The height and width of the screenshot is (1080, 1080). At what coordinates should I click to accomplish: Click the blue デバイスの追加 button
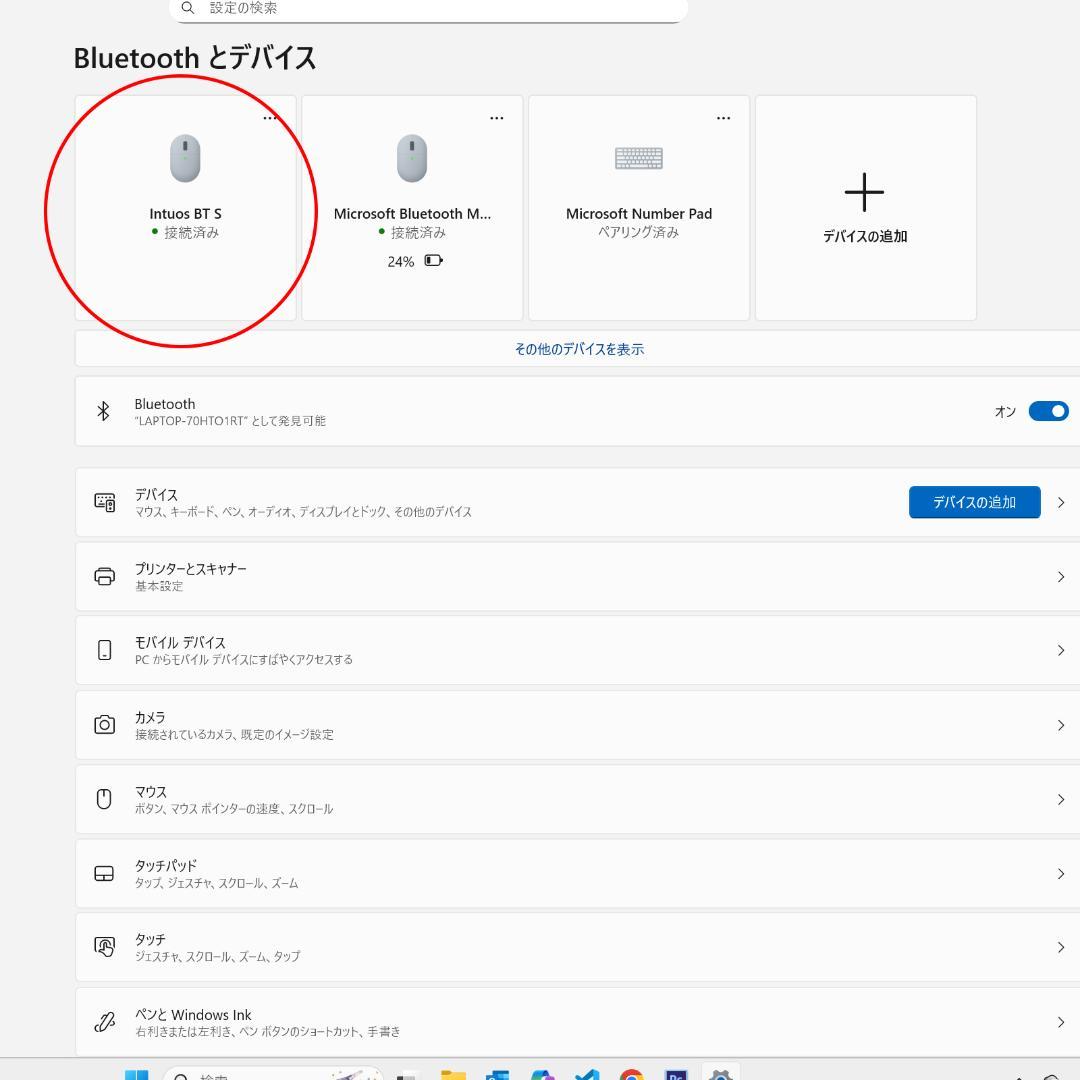(975, 502)
